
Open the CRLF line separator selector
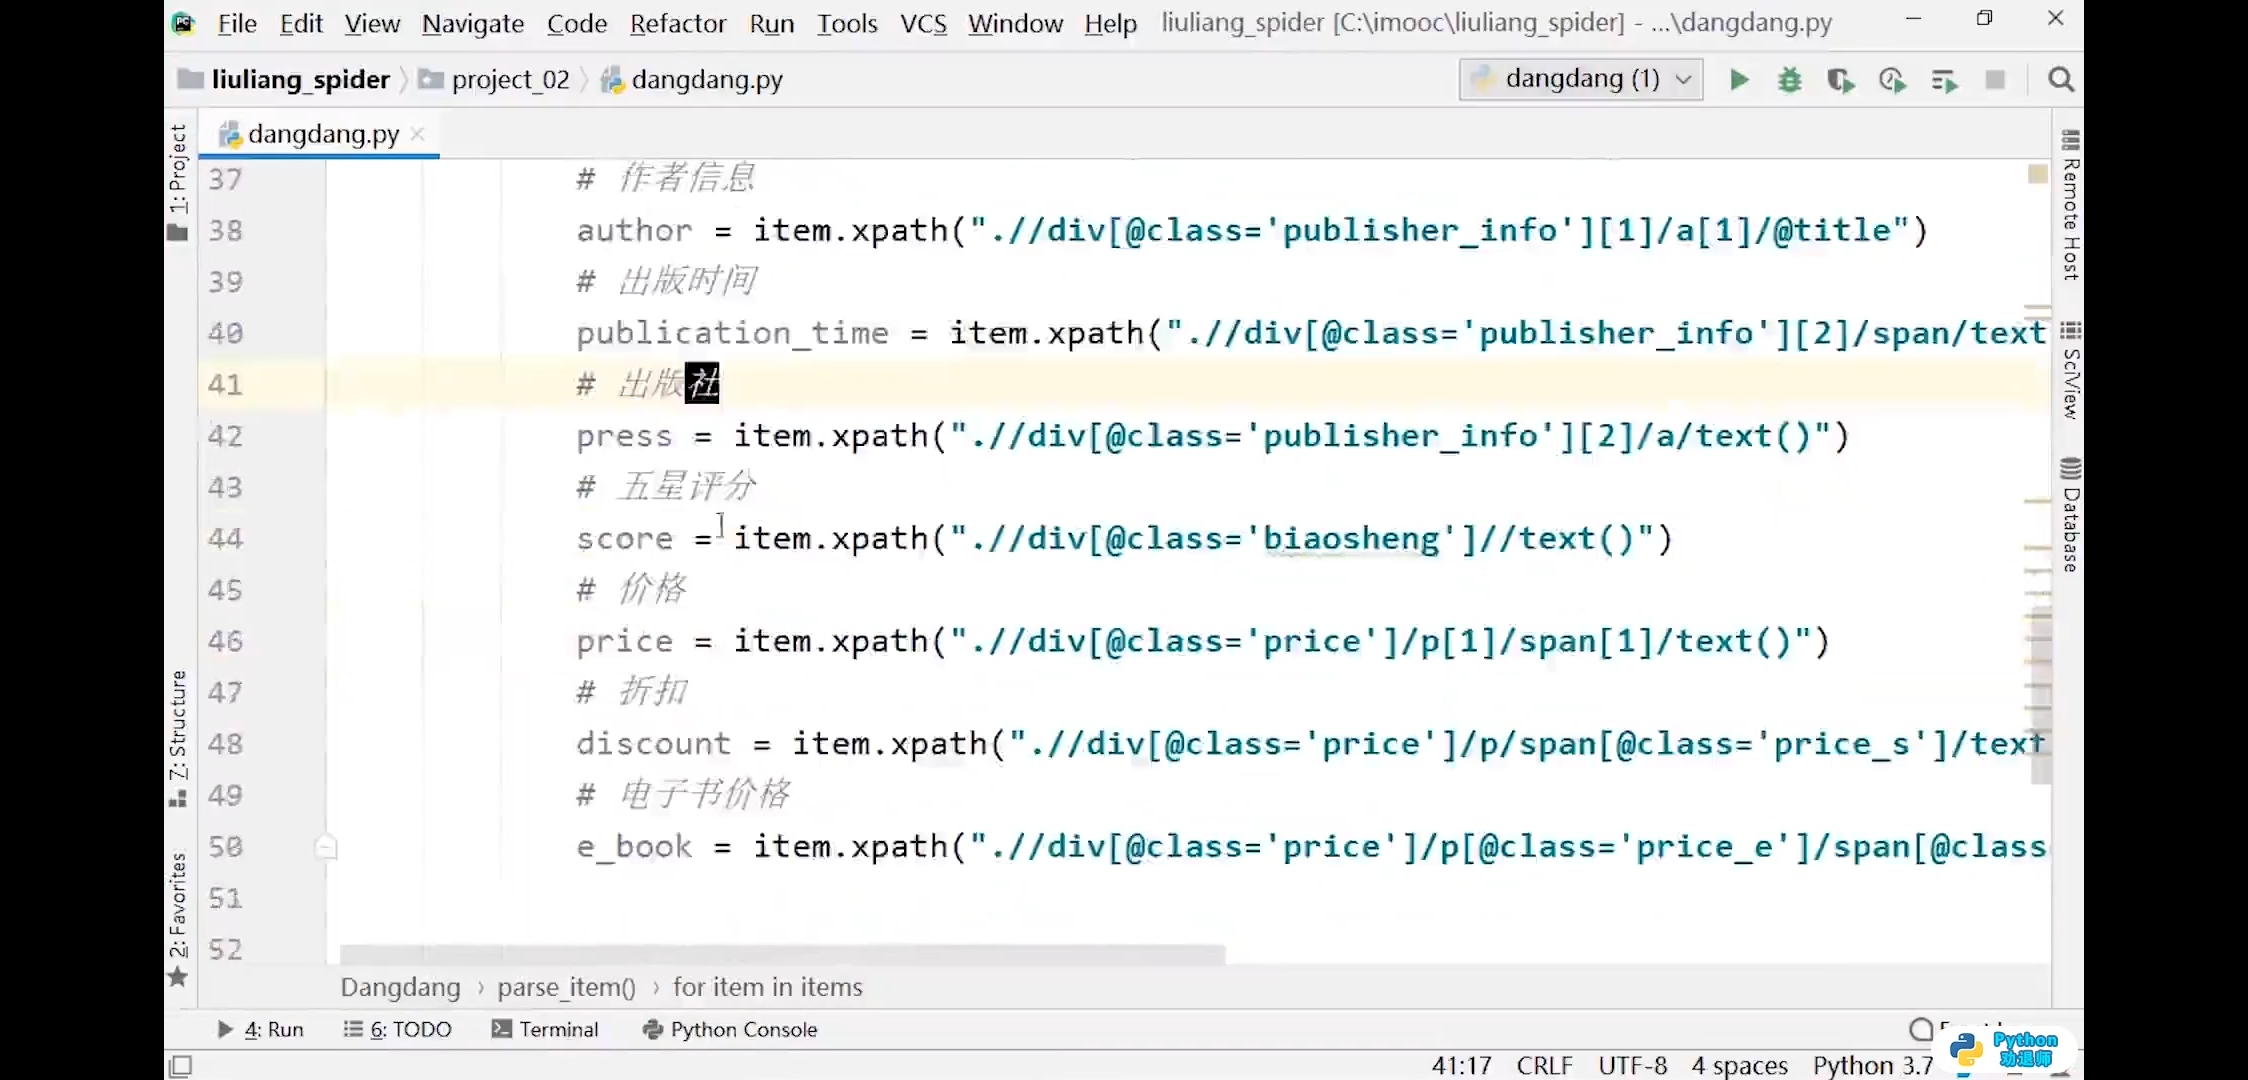1544,1066
